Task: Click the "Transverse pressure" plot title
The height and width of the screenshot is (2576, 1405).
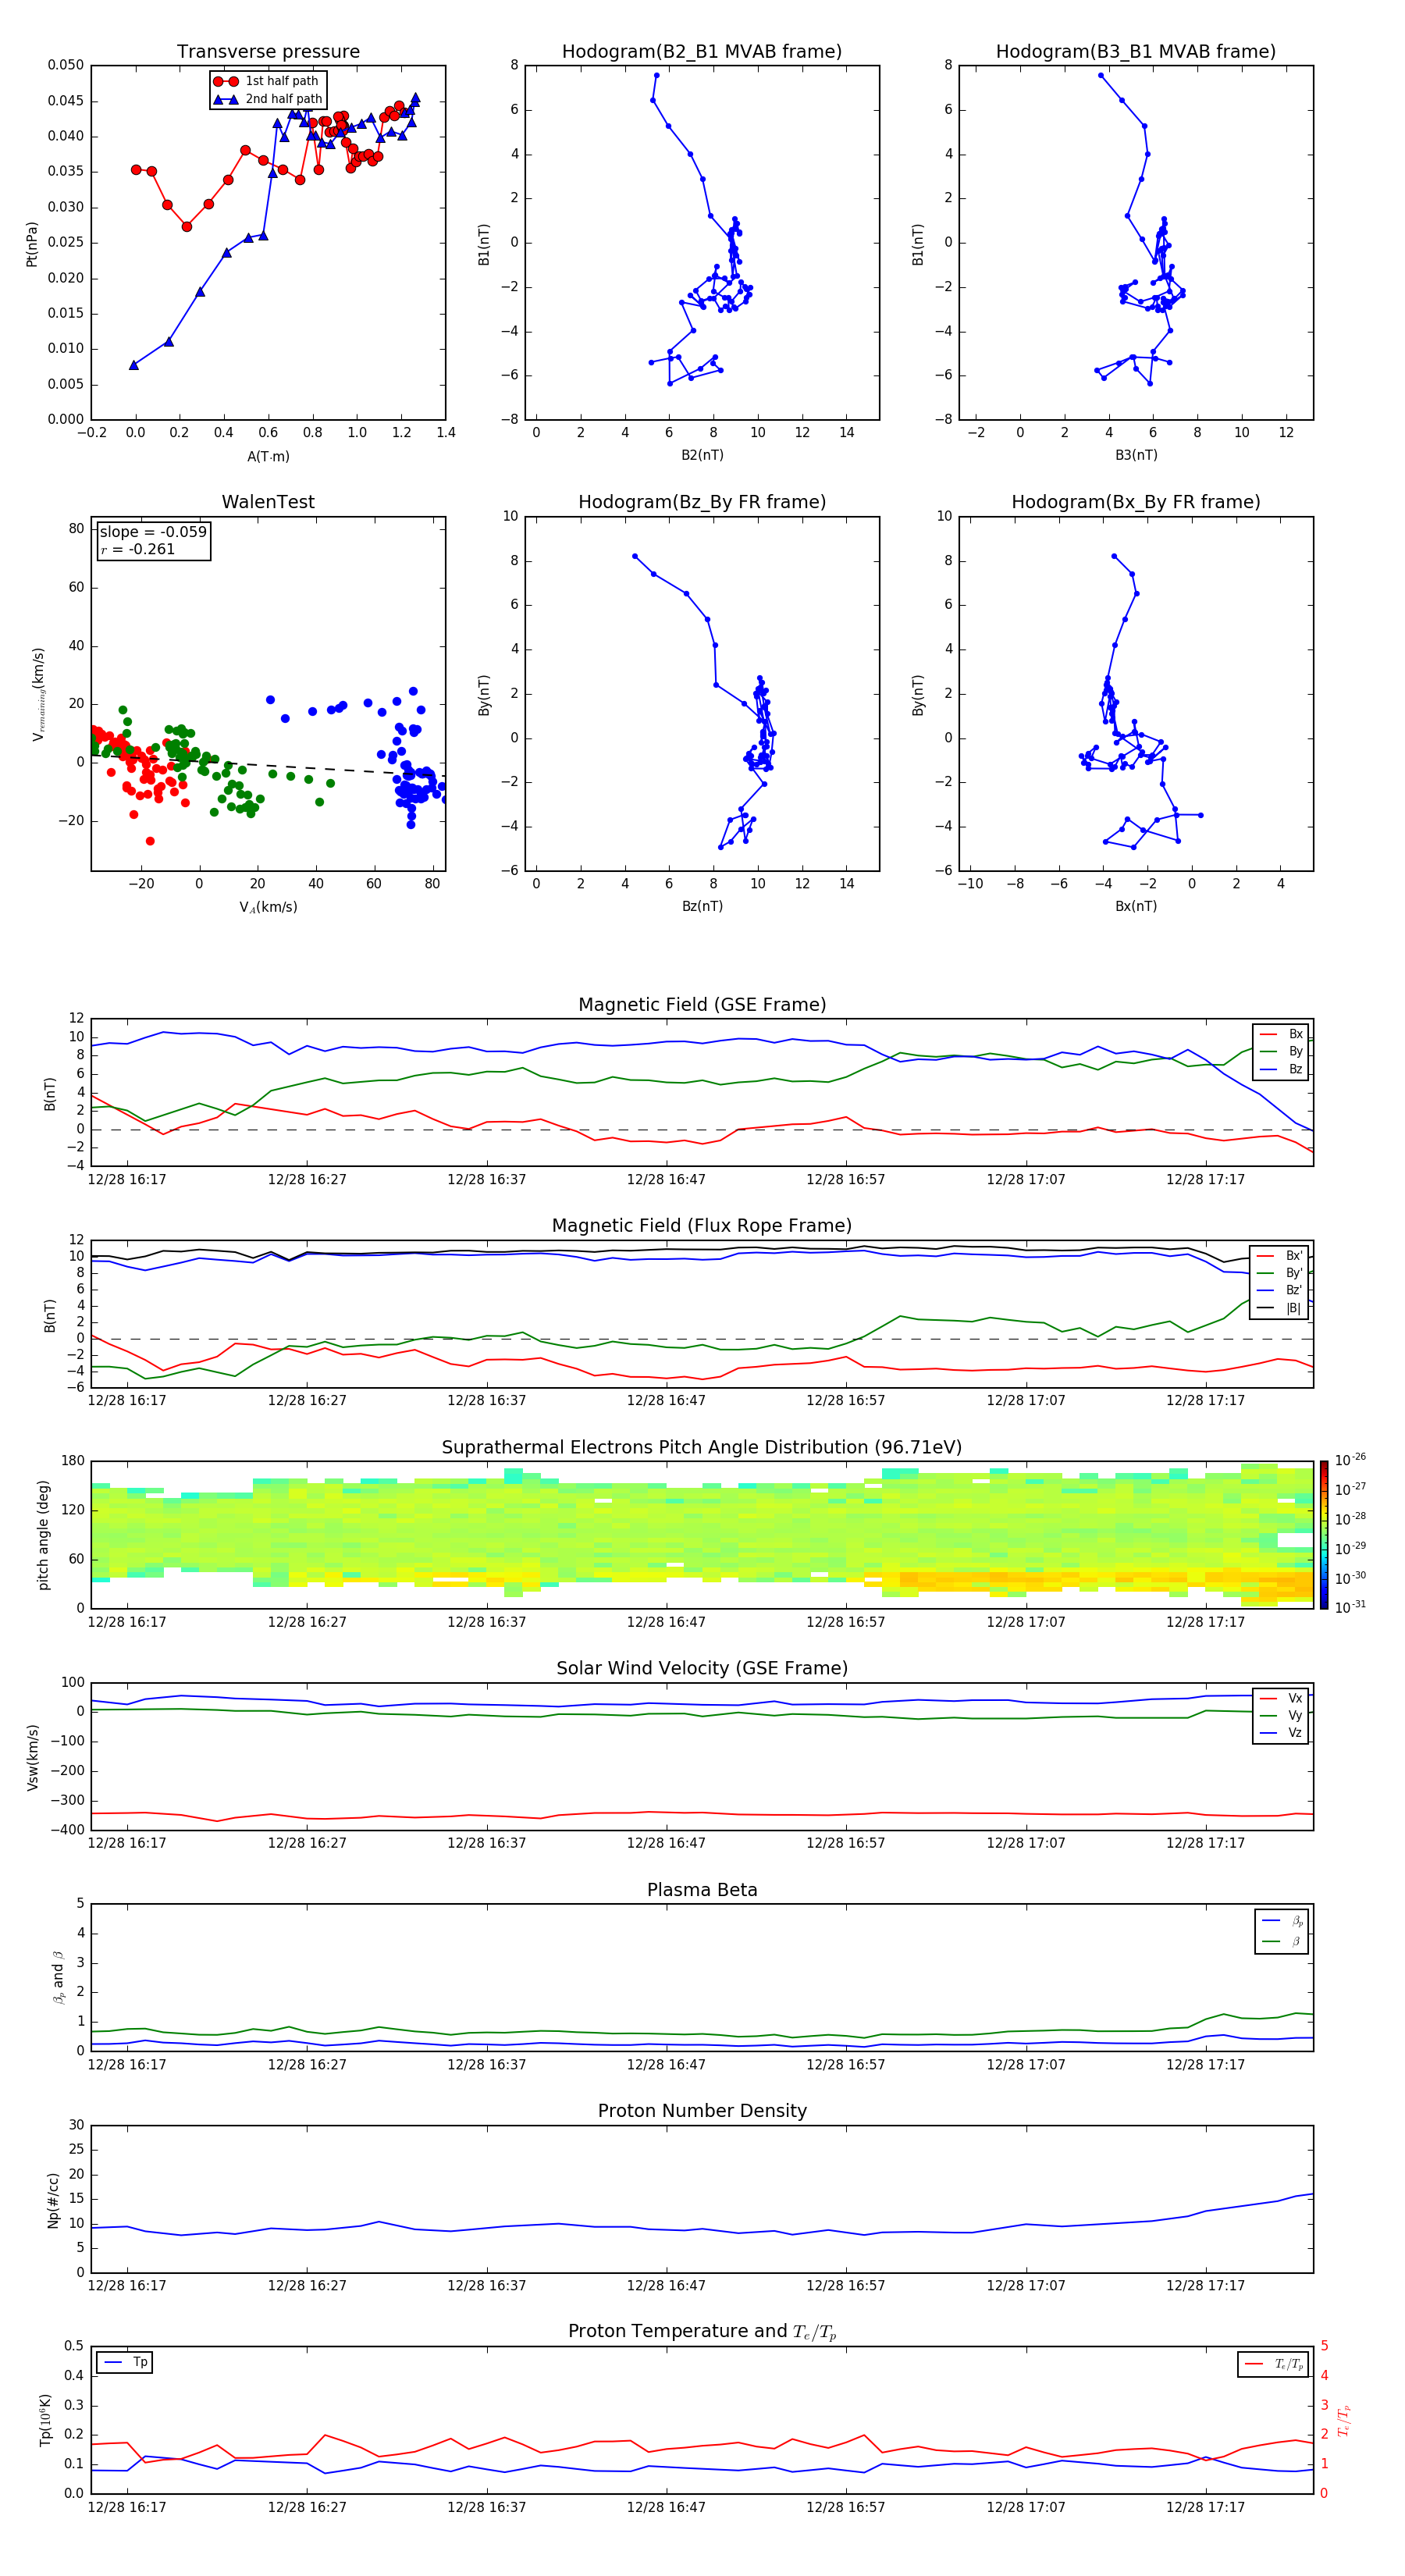Action: [268, 52]
